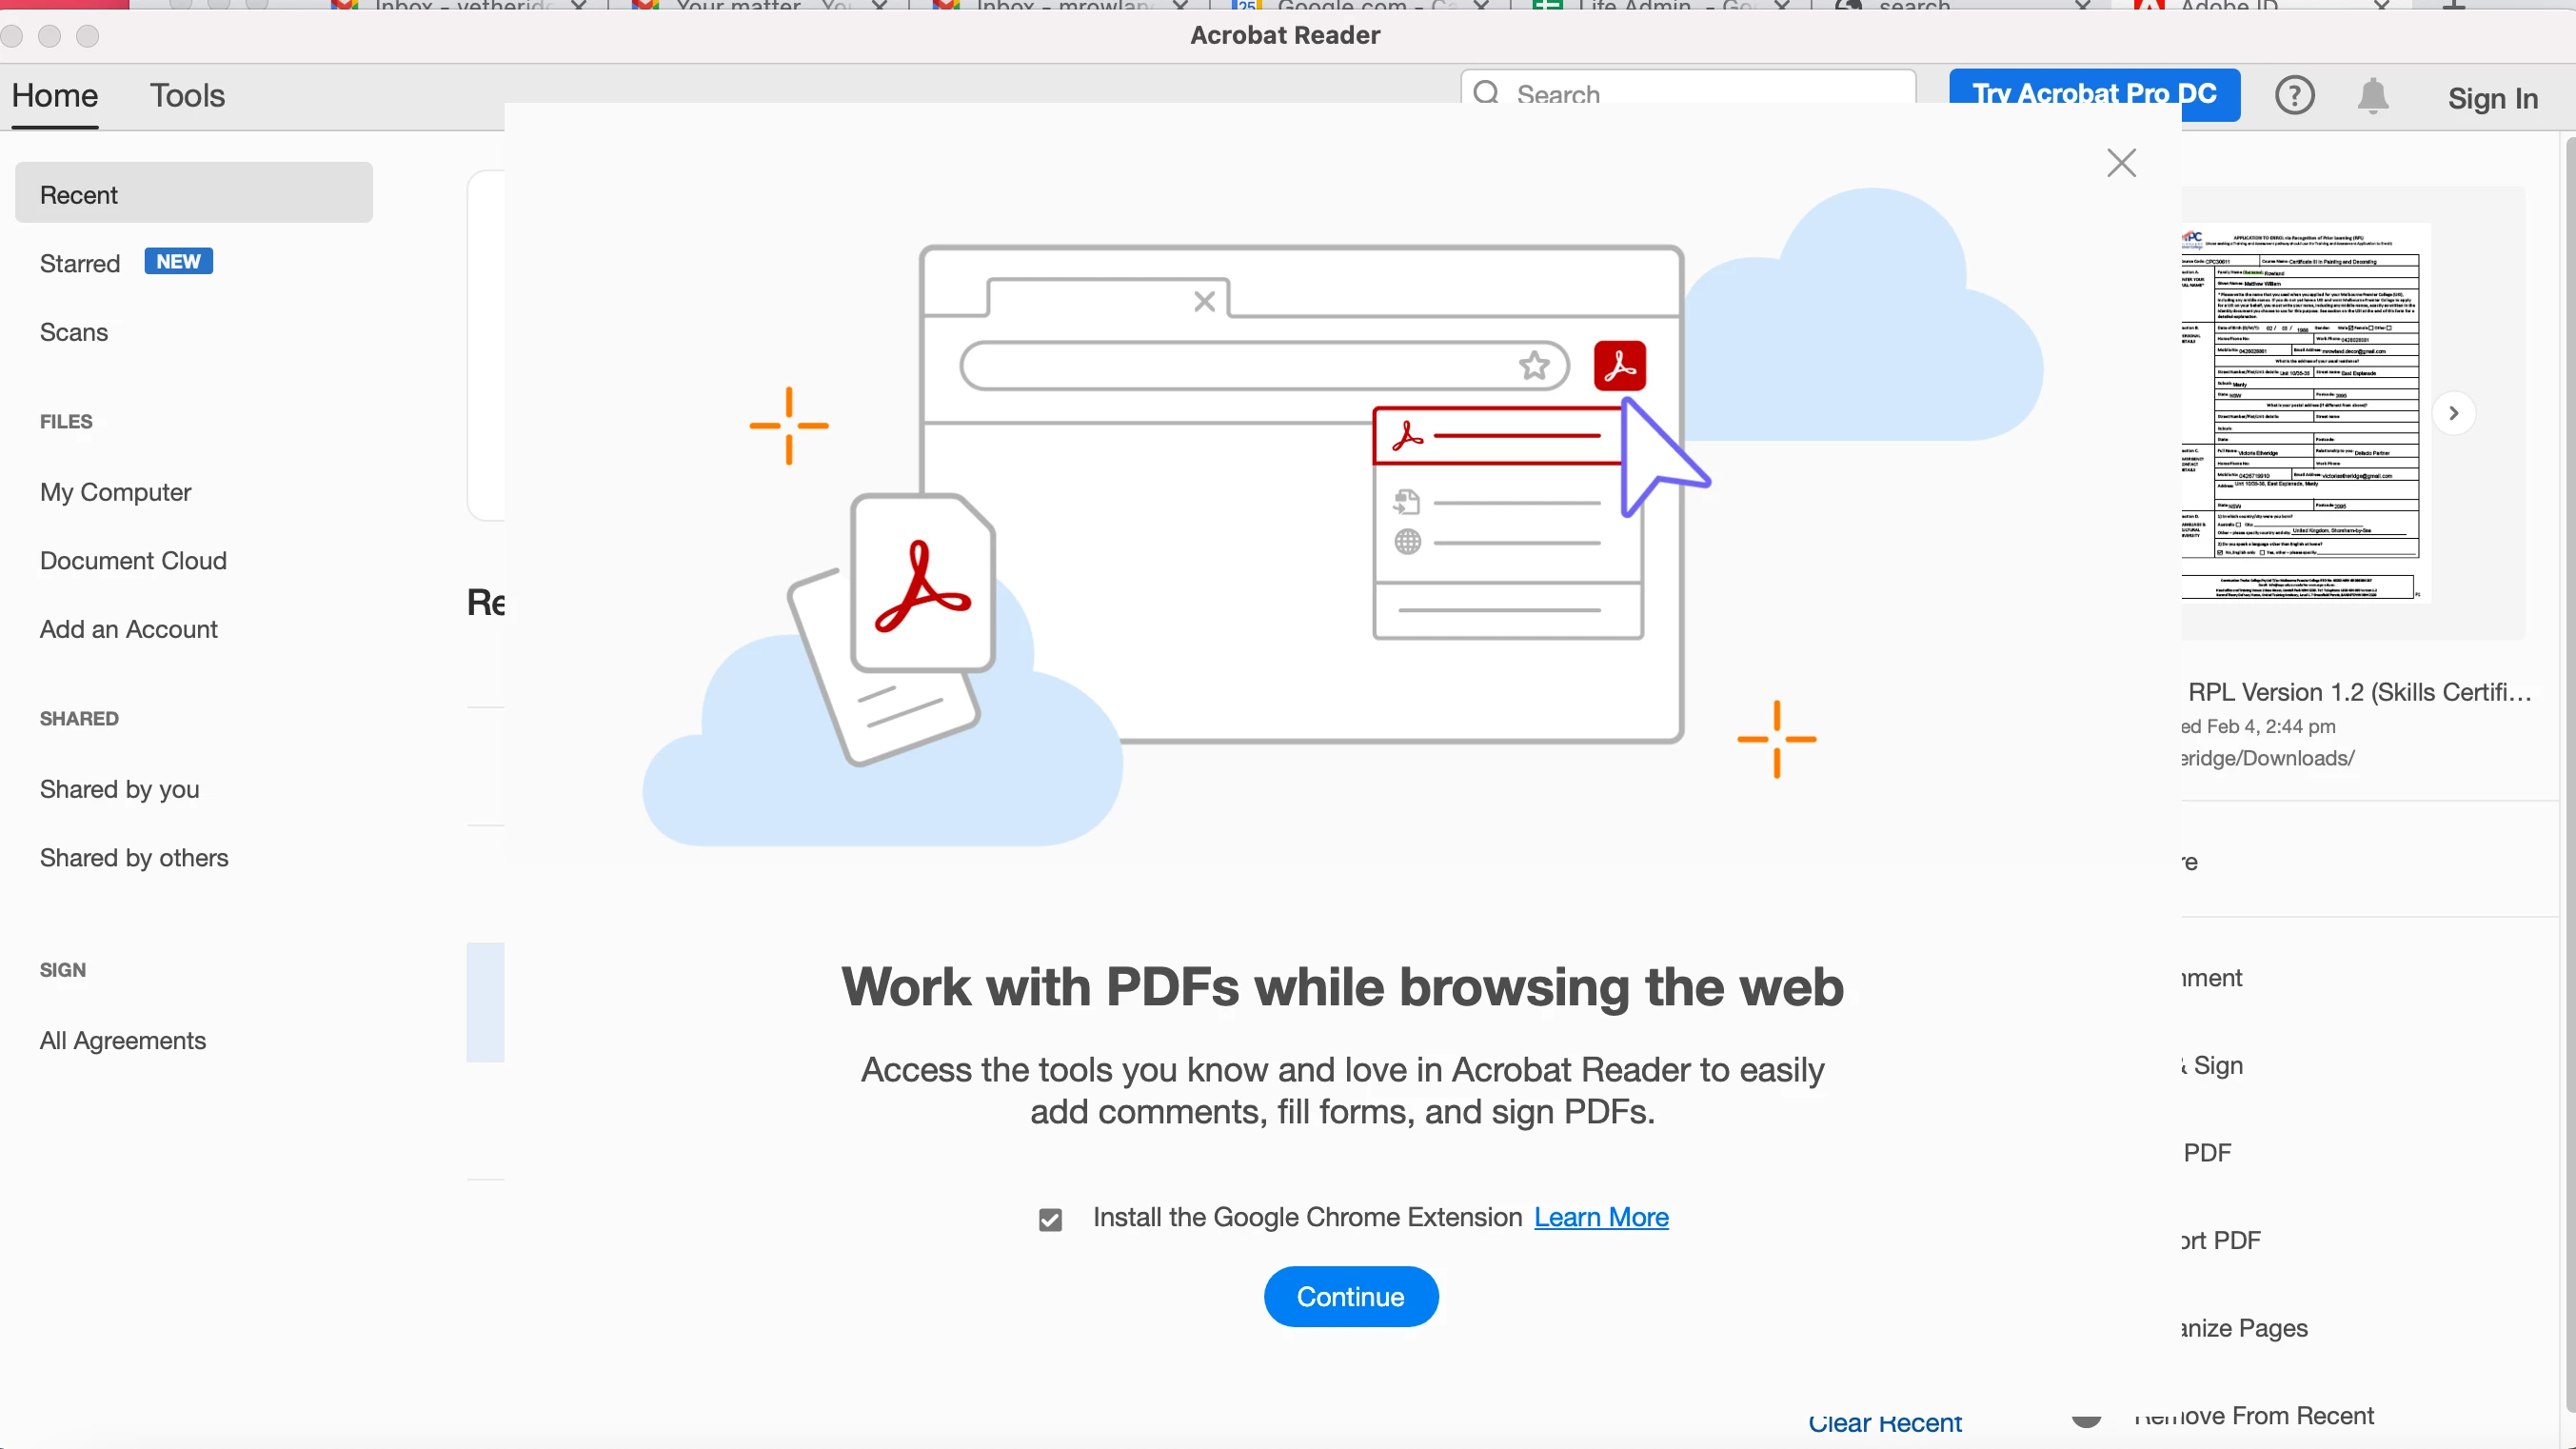Image resolution: width=2576 pixels, height=1449 pixels.
Task: Click Try Acrobat Pro DC button
Action: click(2093, 94)
